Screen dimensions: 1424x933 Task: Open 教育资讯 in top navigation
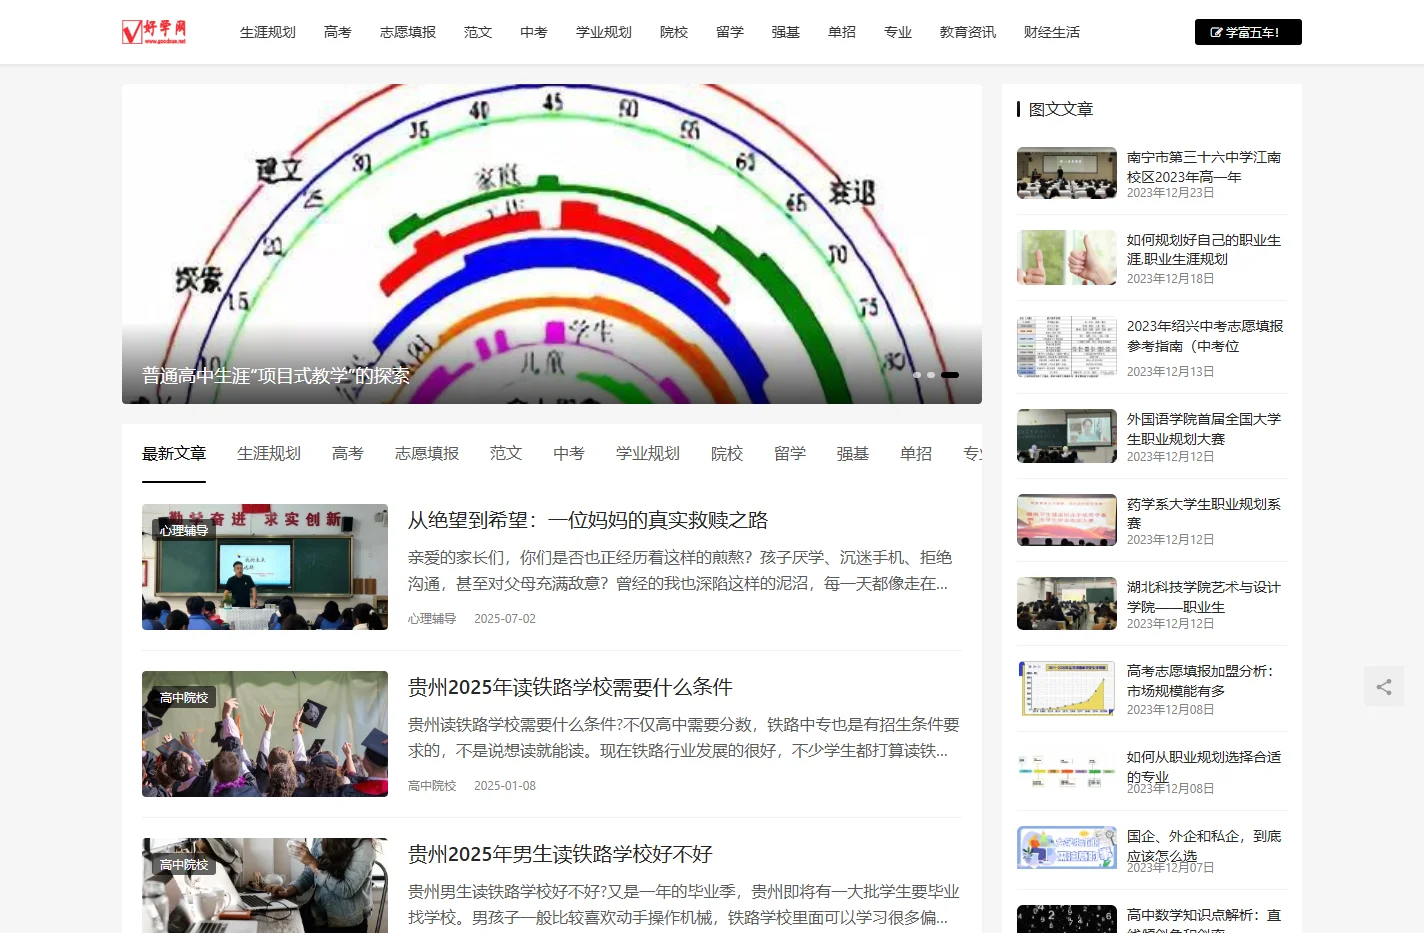[x=968, y=32]
